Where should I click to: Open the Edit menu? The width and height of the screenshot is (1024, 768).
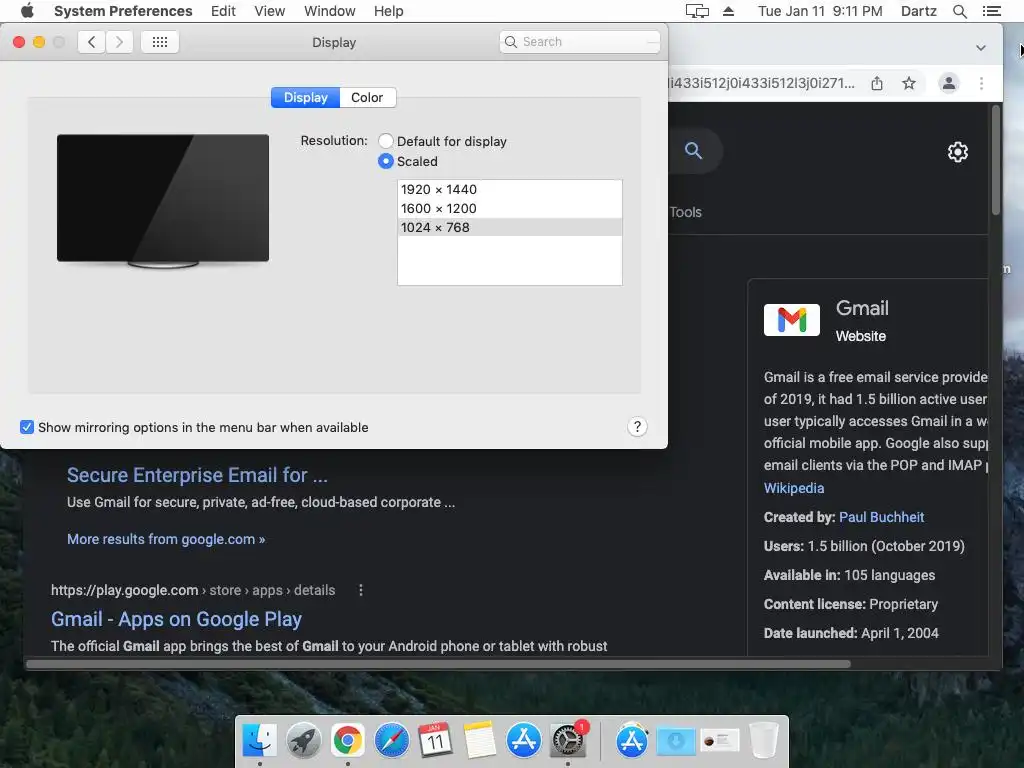click(x=223, y=11)
